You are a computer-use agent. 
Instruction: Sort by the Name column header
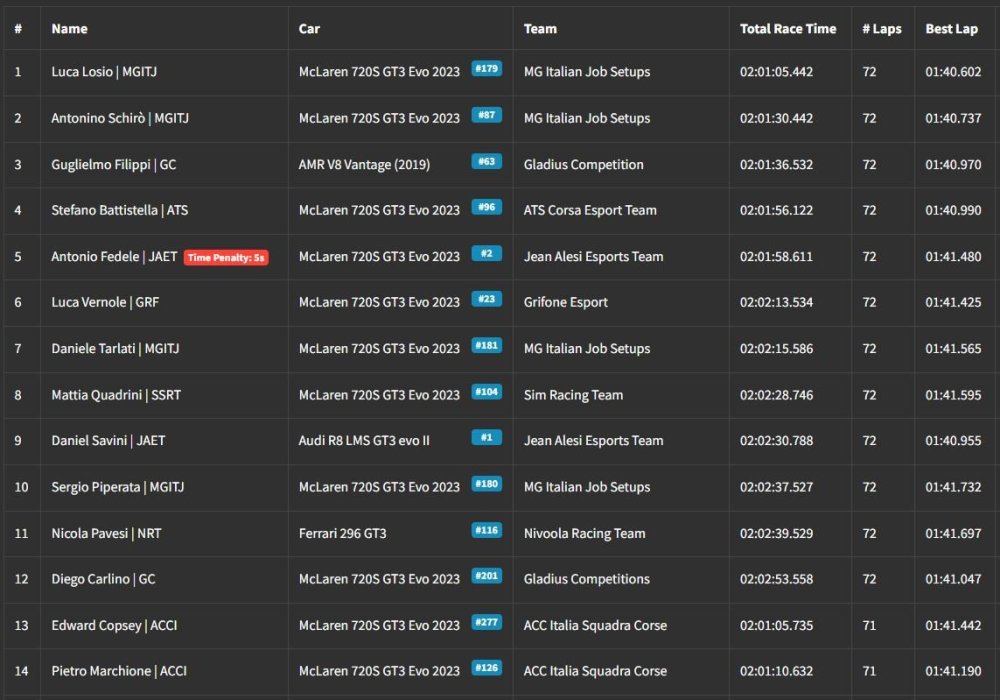70,29
